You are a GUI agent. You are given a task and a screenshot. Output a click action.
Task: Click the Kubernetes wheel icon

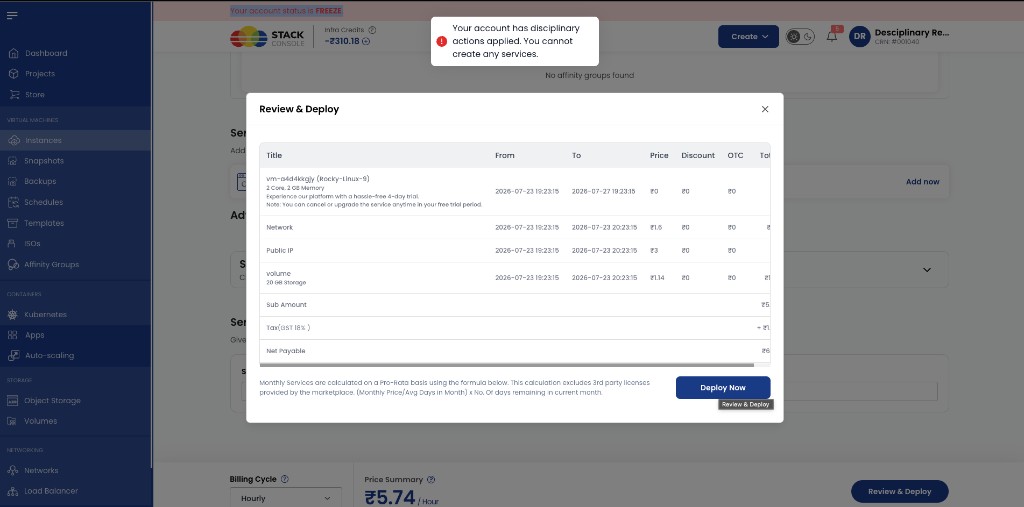[12, 314]
